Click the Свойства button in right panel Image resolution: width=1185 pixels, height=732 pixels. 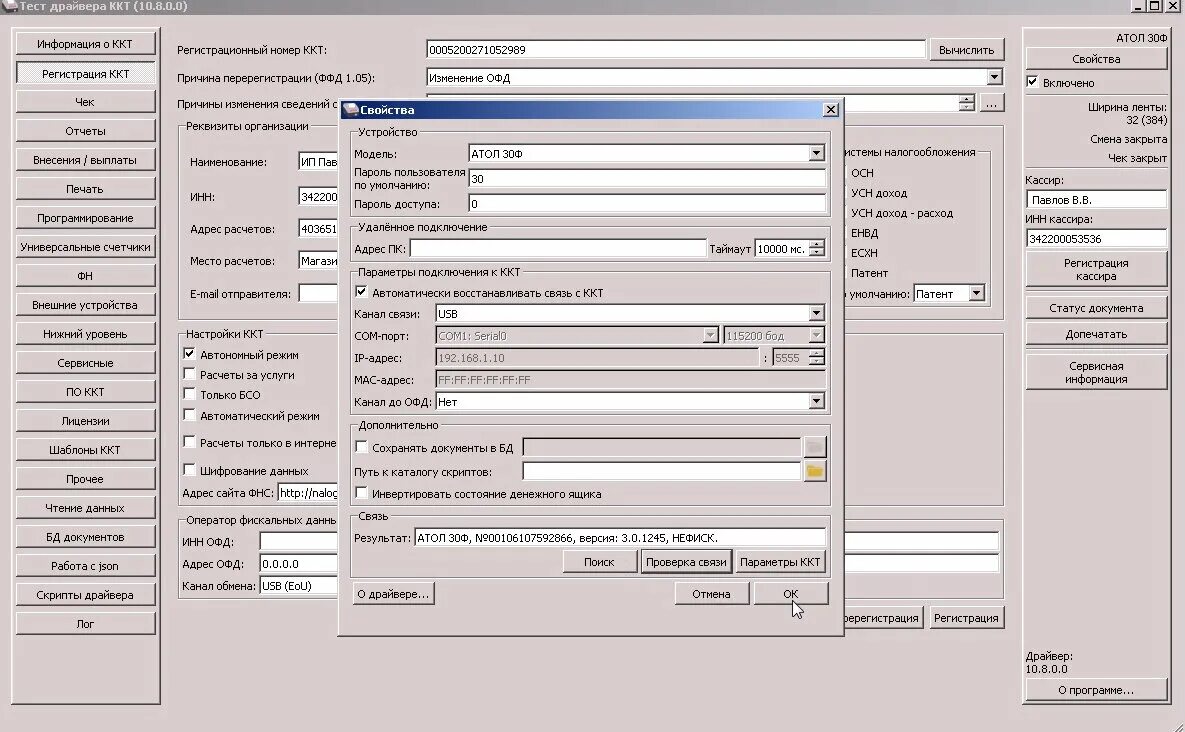click(x=1096, y=59)
